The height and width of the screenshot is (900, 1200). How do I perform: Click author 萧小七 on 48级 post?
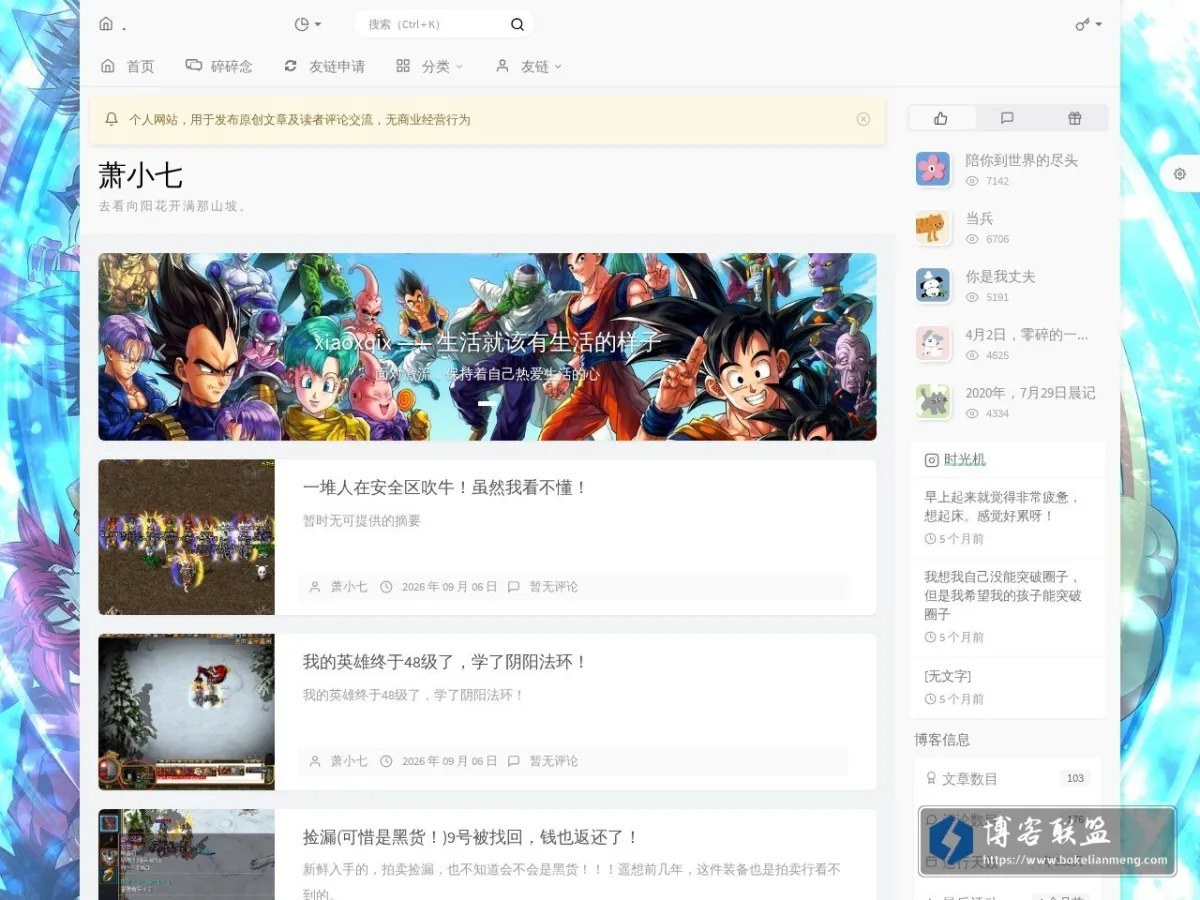[349, 761]
